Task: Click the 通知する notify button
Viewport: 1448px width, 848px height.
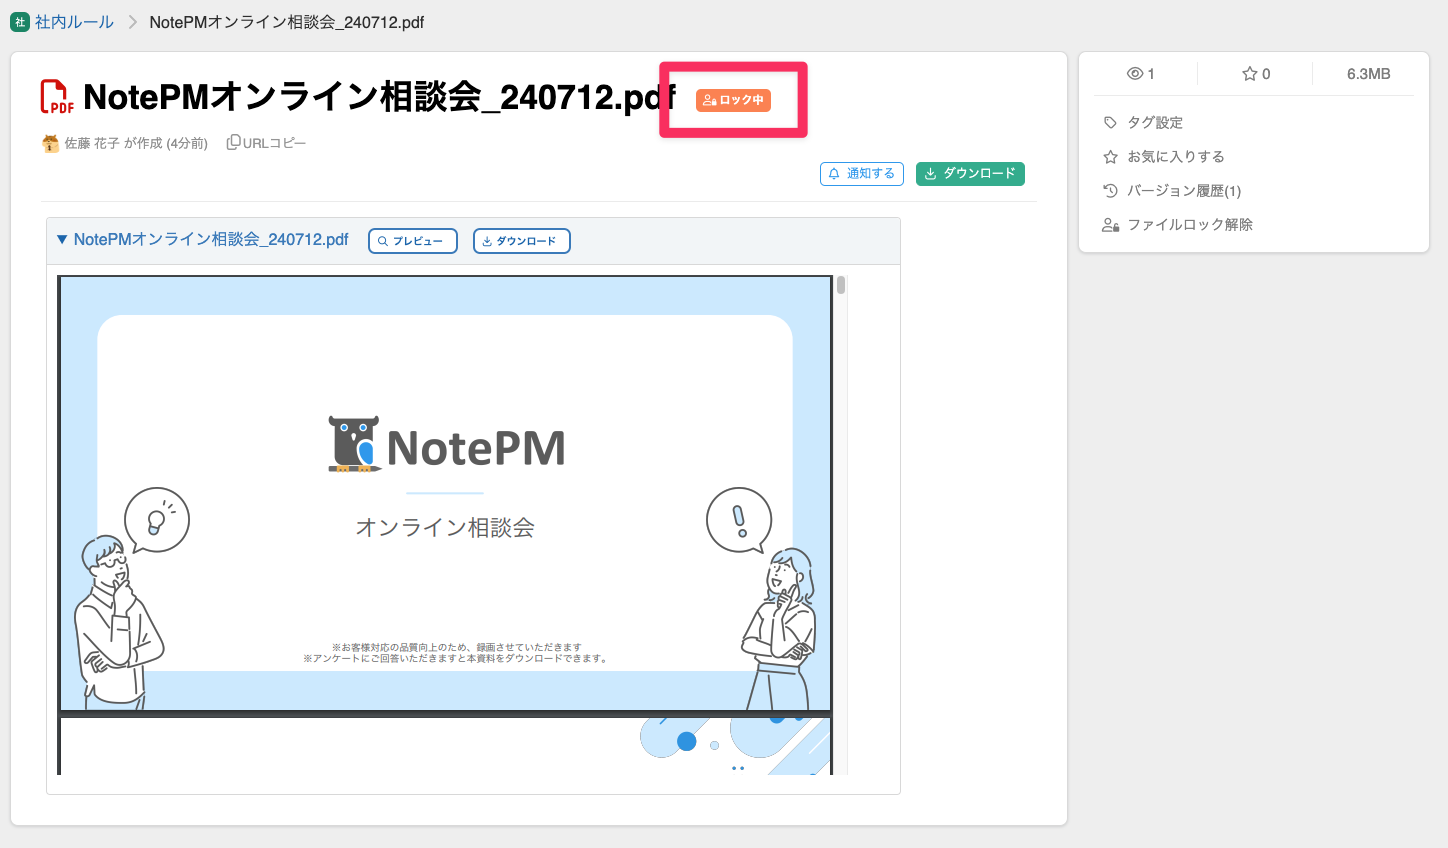Action: coord(862,174)
